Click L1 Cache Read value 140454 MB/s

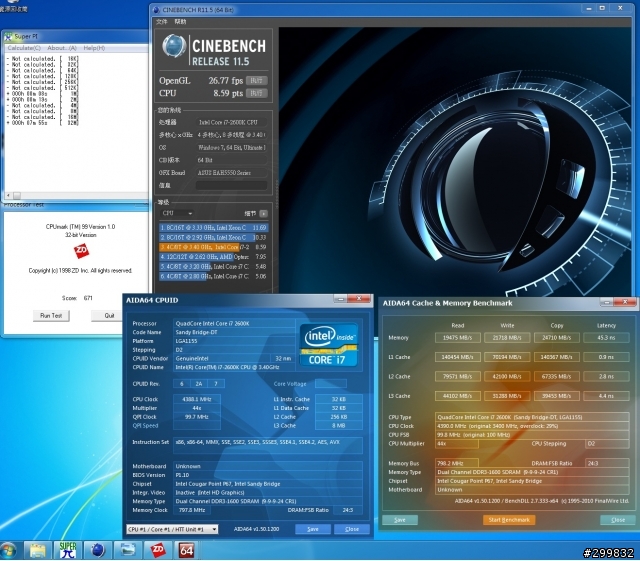click(x=457, y=357)
